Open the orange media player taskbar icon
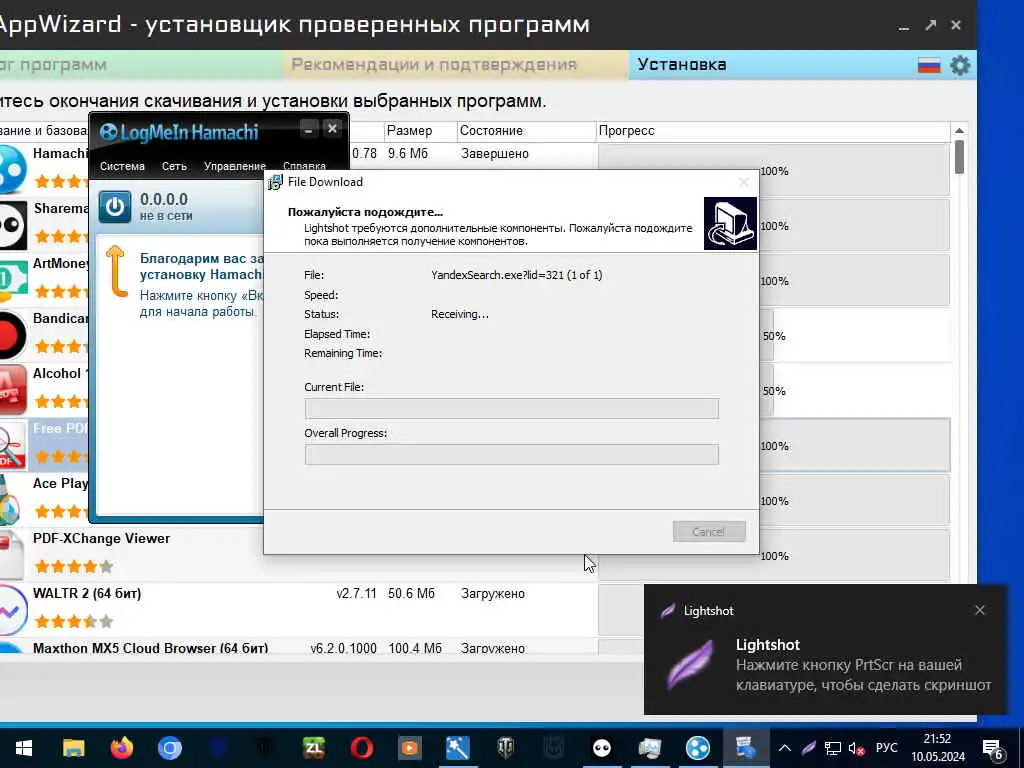 coord(410,748)
